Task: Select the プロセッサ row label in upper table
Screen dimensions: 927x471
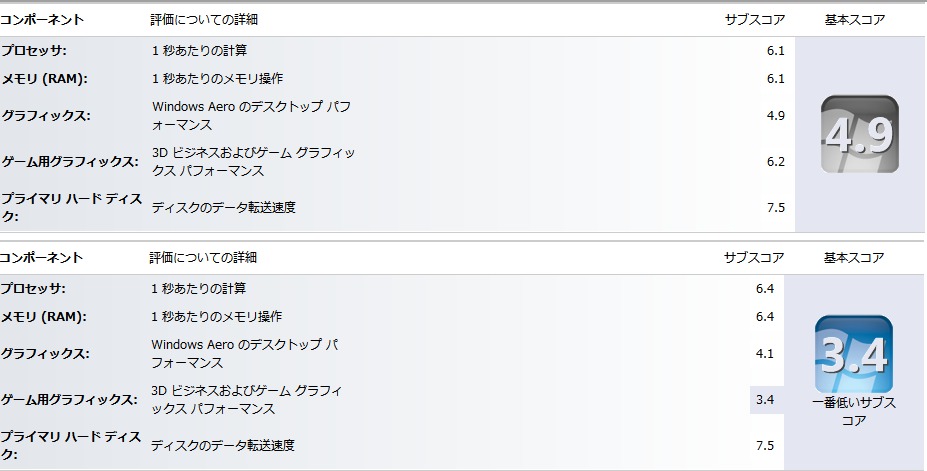Action: pyautogui.click(x=34, y=50)
